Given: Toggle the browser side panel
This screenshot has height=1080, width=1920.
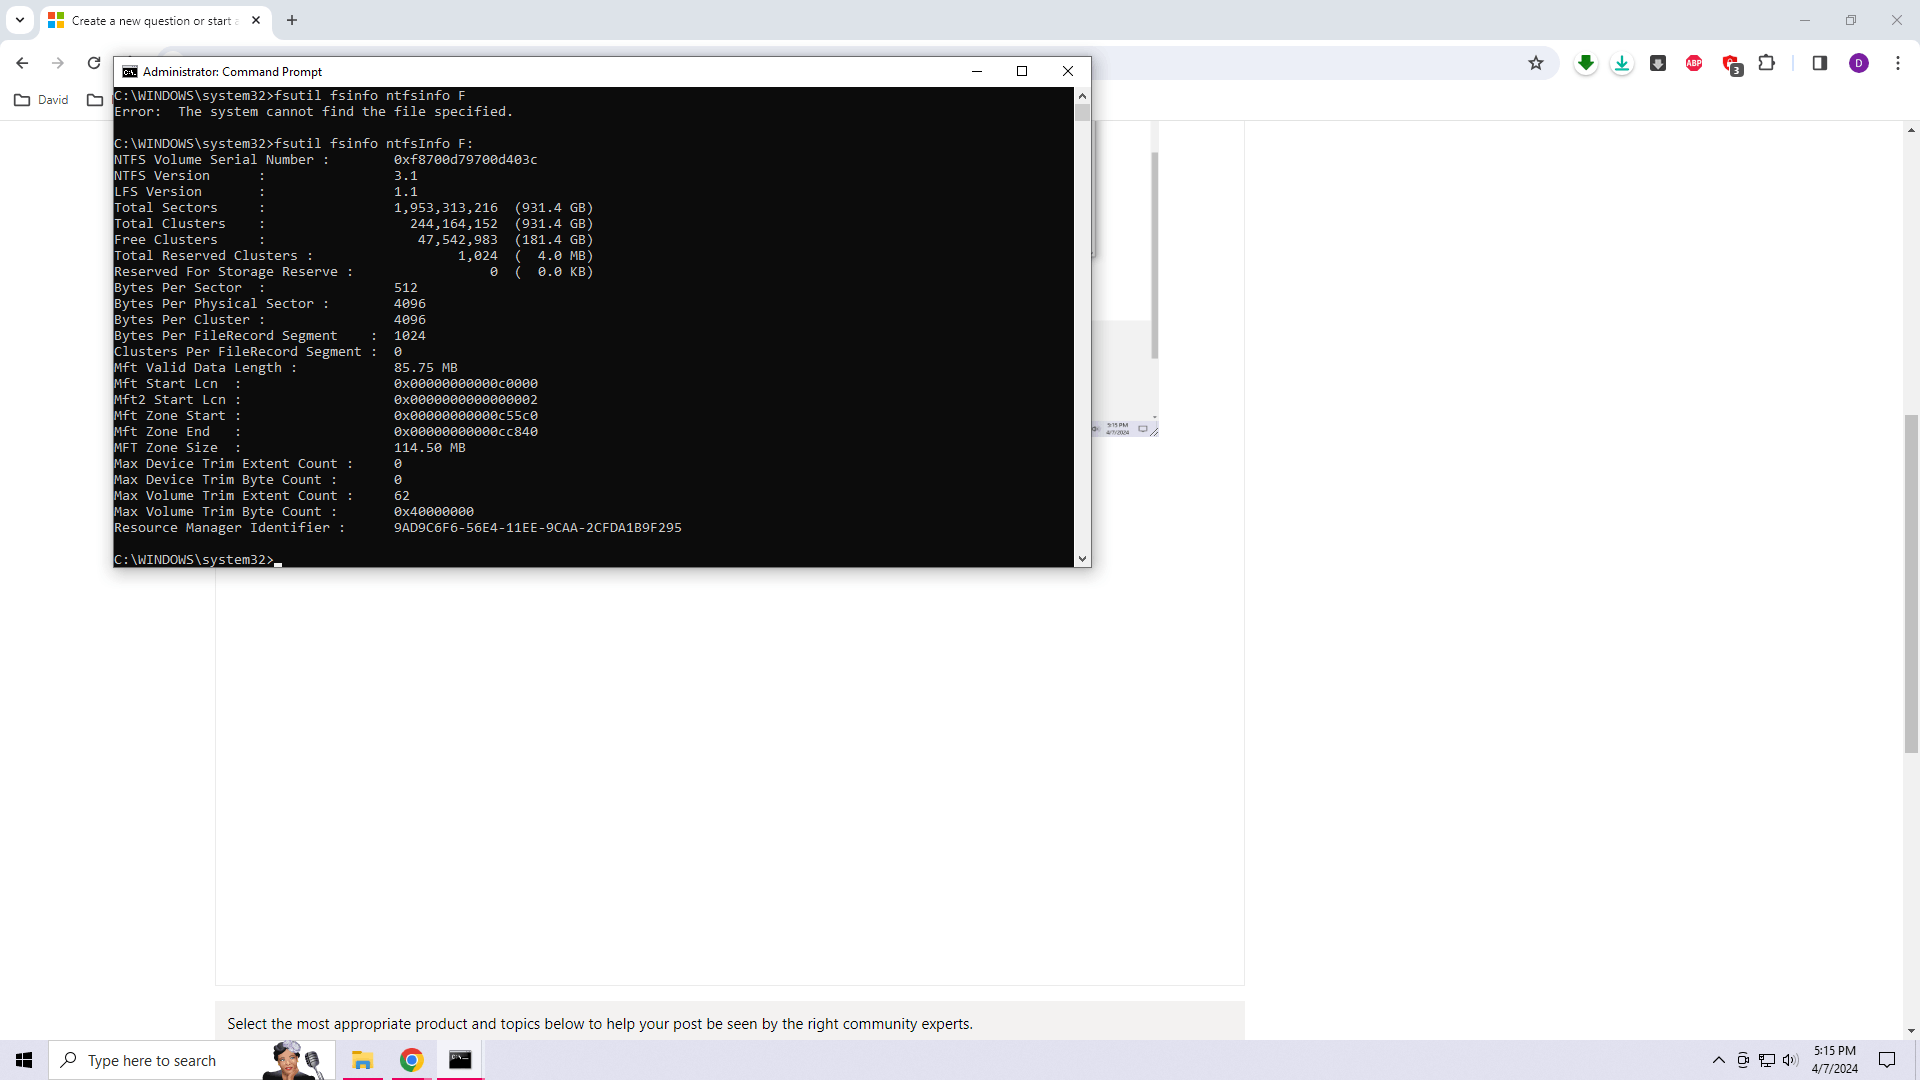Looking at the screenshot, I should (1820, 63).
